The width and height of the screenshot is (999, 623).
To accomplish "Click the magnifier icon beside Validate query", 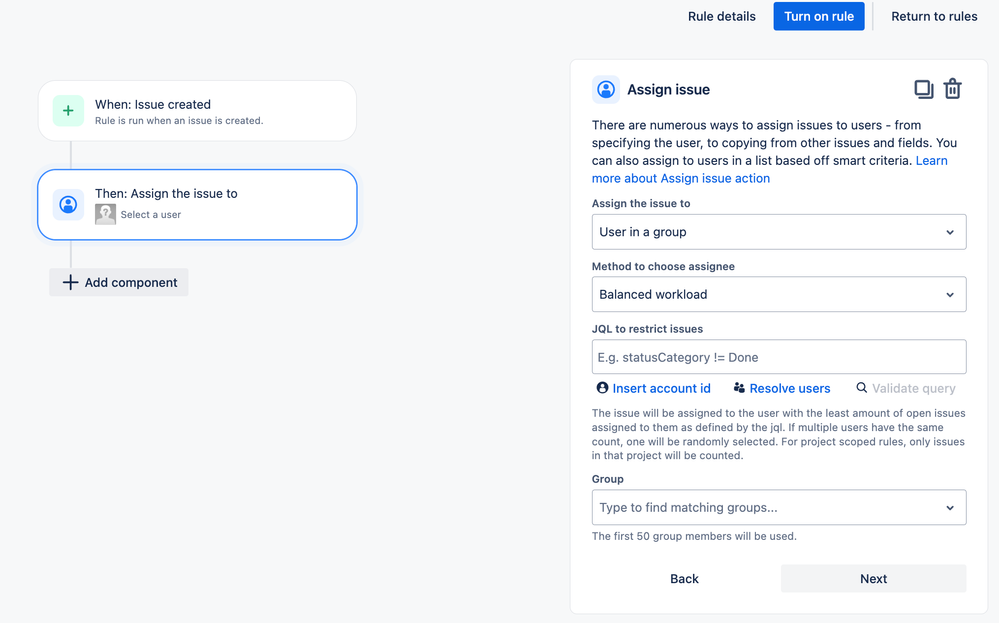I will 861,388.
